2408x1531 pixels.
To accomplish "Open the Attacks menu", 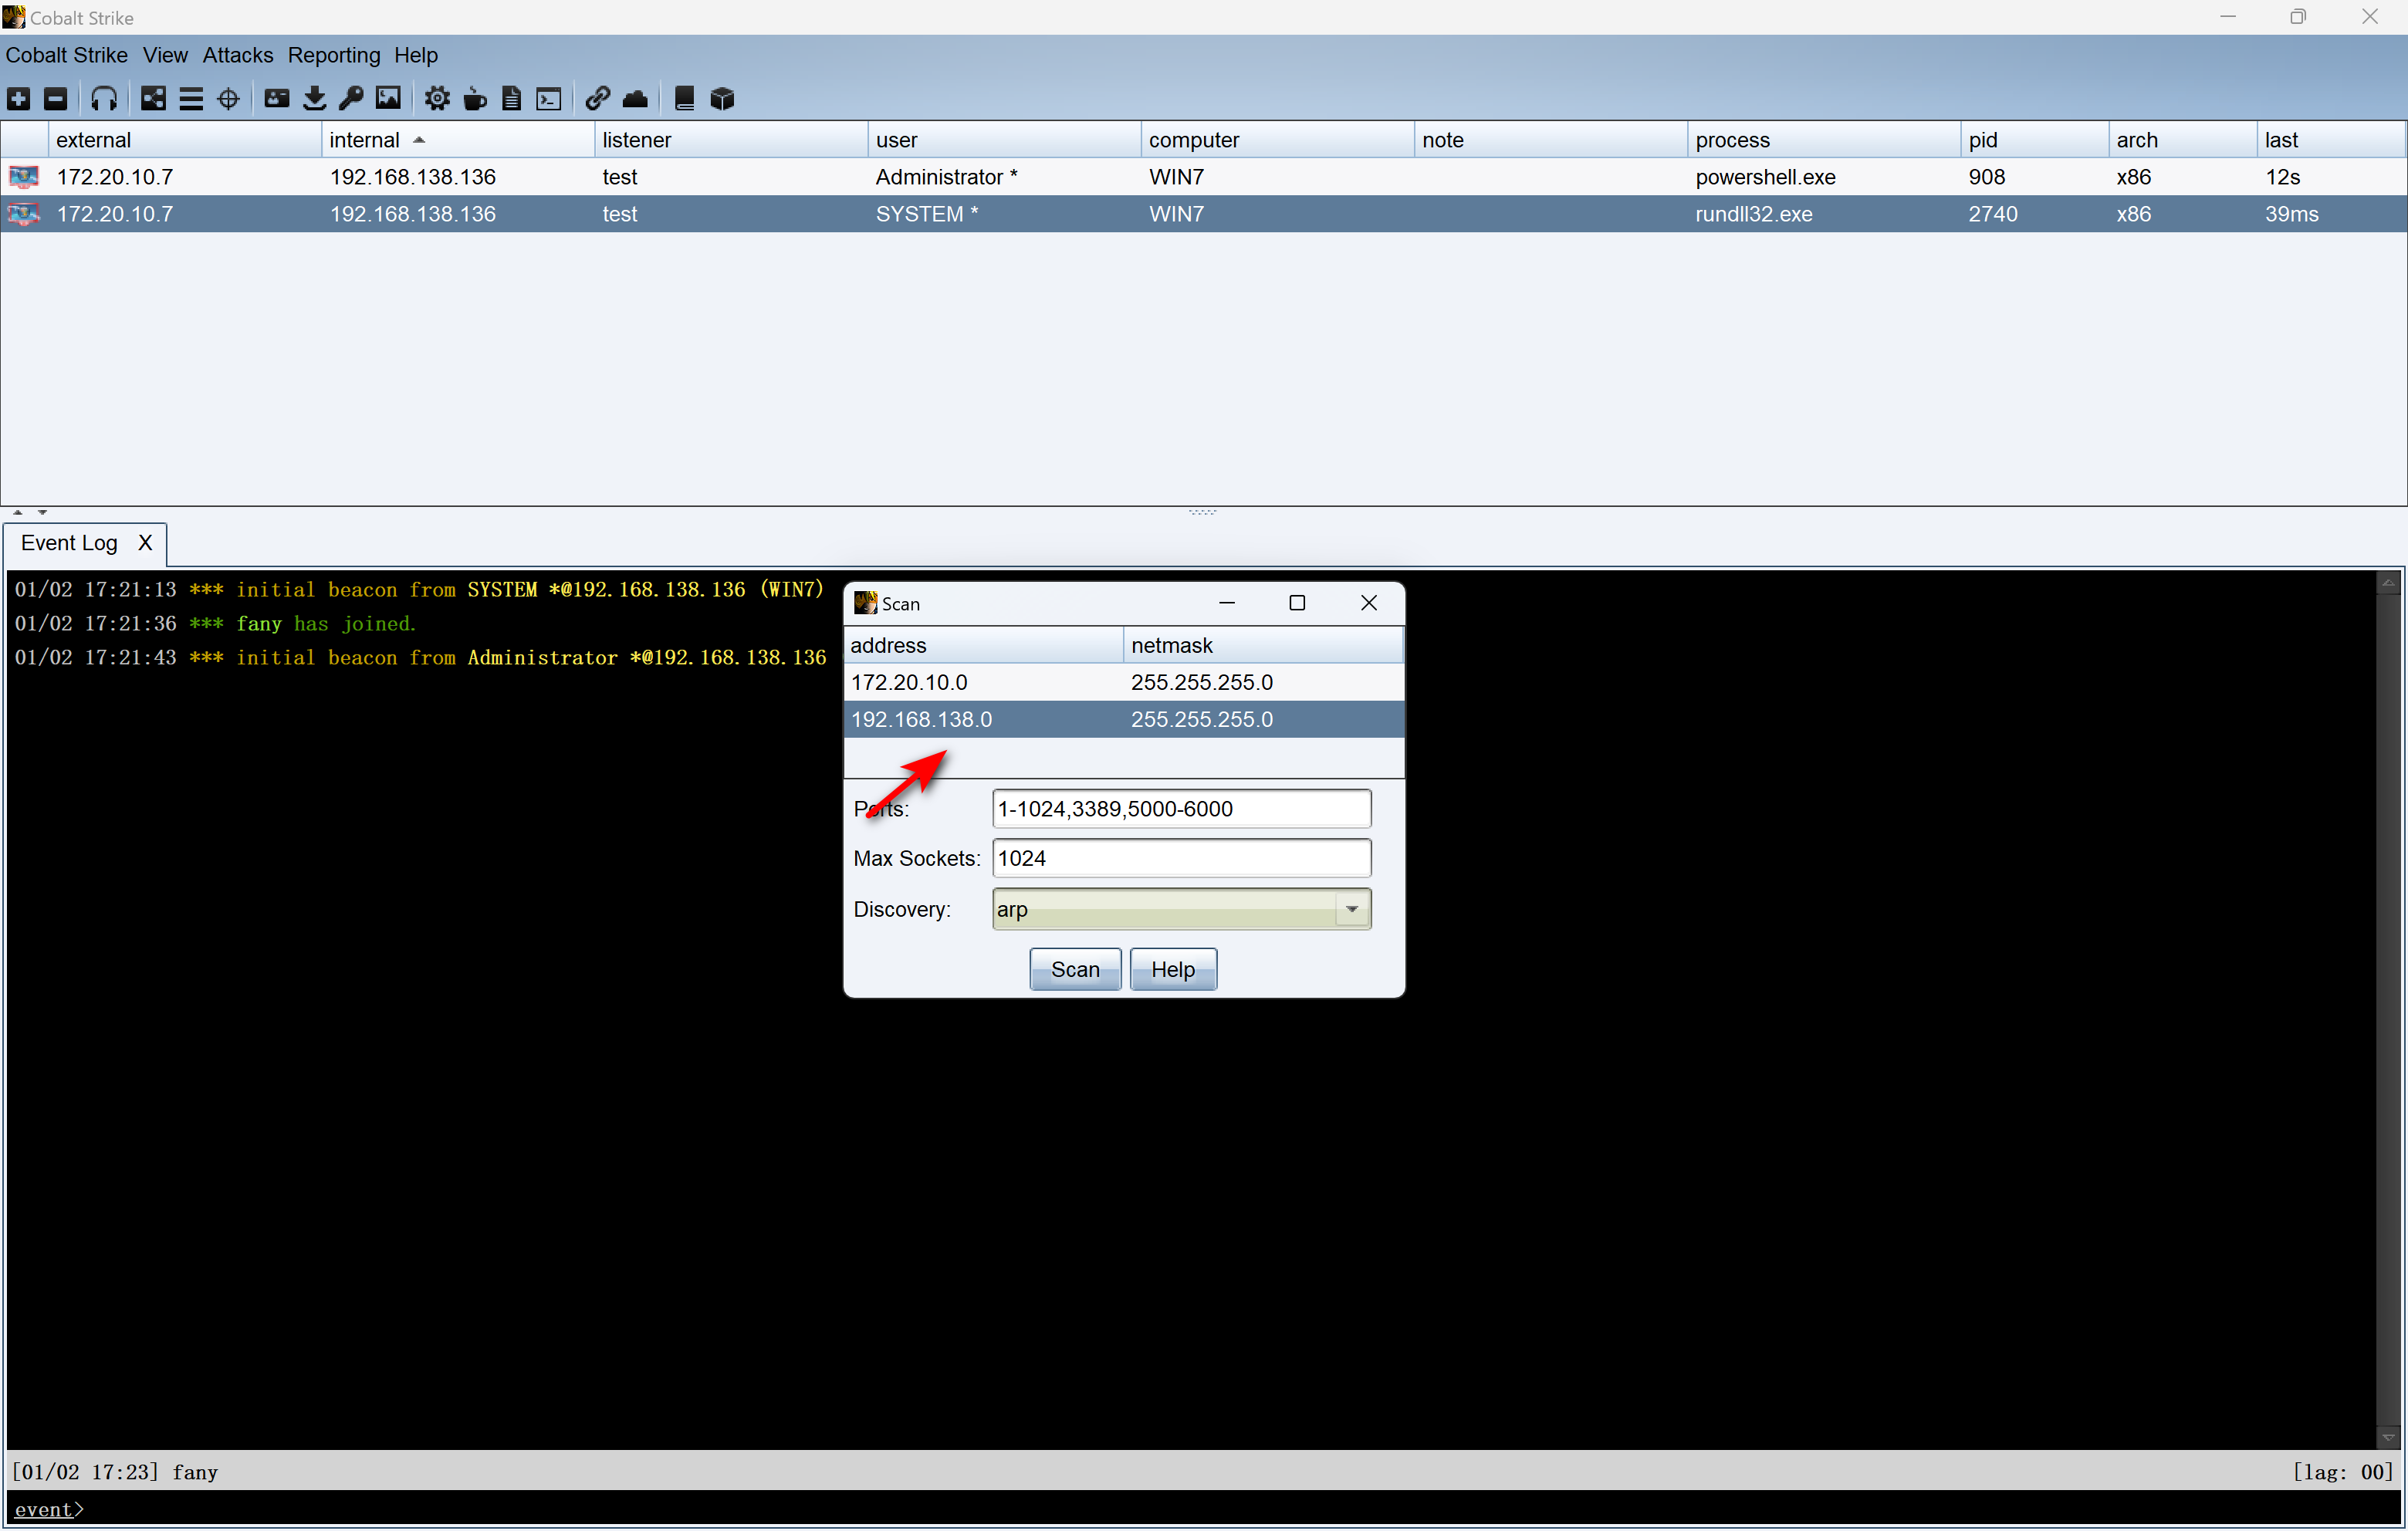I will click(237, 55).
